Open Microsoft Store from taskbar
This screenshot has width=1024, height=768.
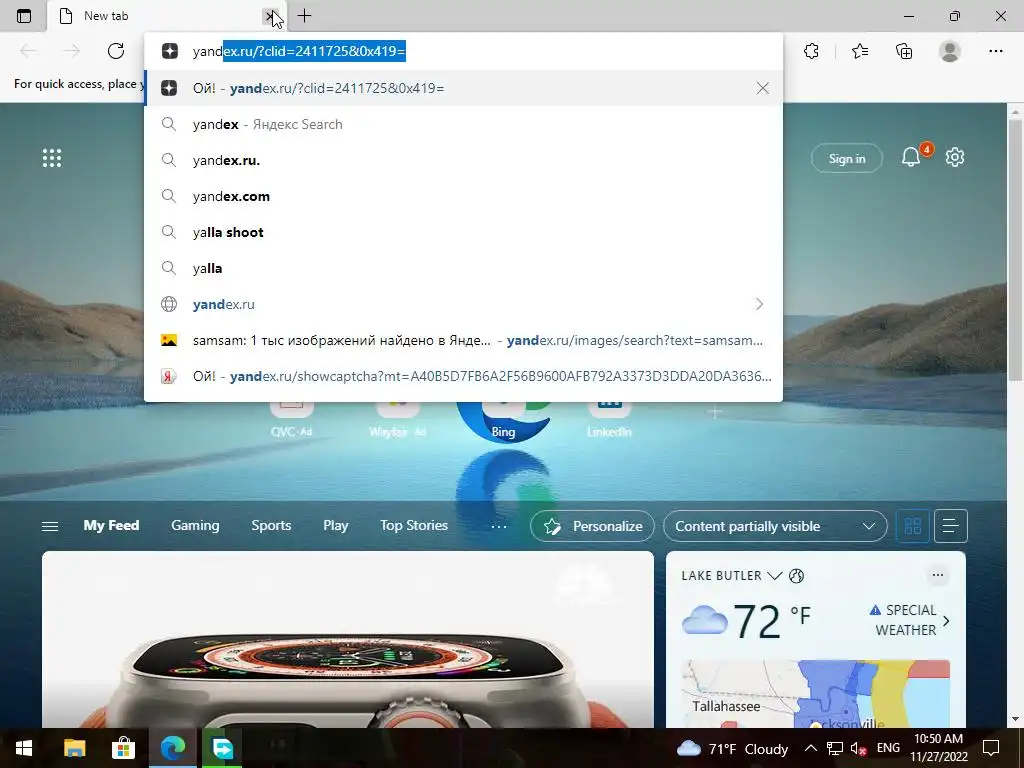tap(123, 748)
